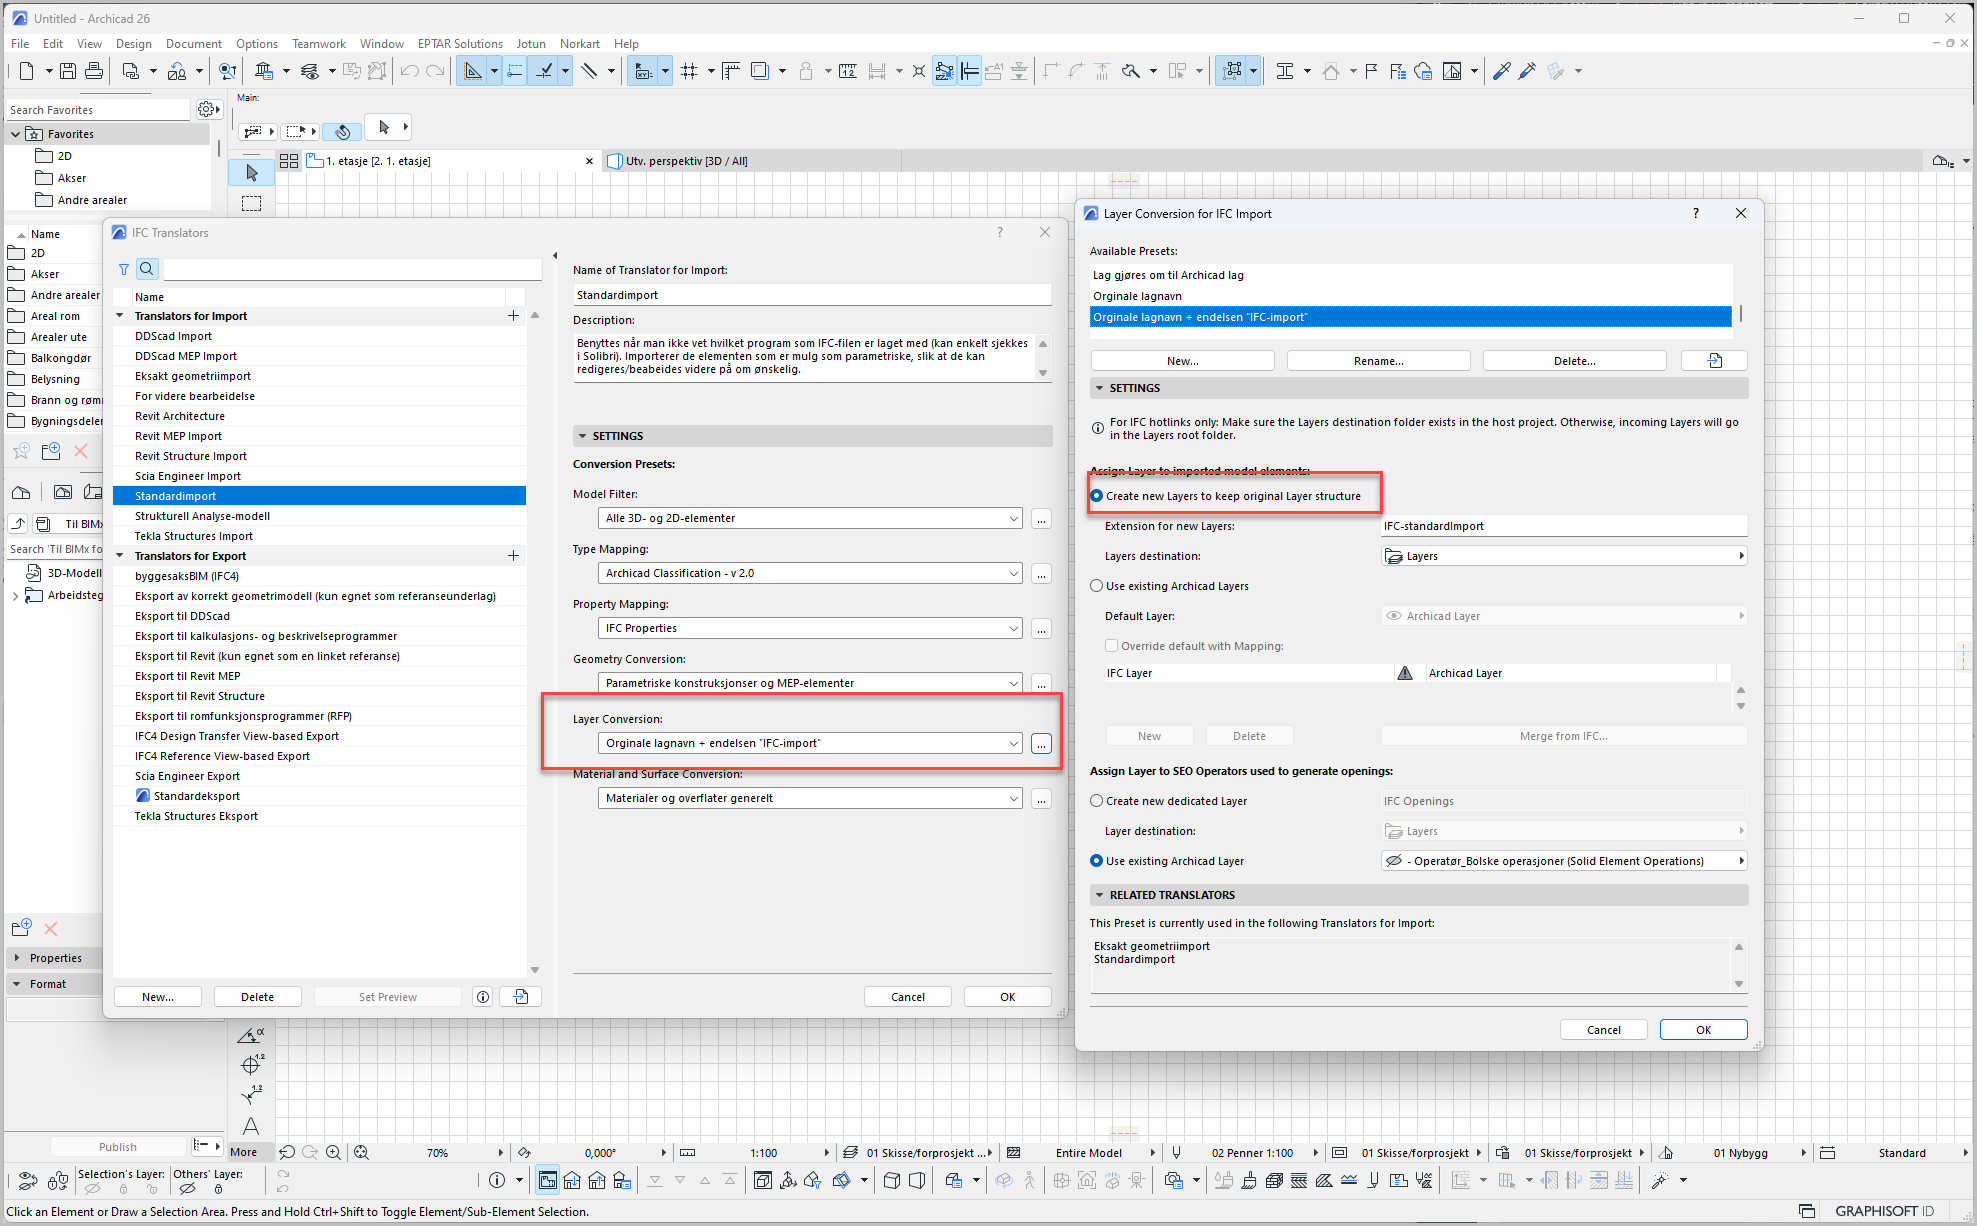Click the Print icon in toolbar
1977x1226 pixels.
94,71
